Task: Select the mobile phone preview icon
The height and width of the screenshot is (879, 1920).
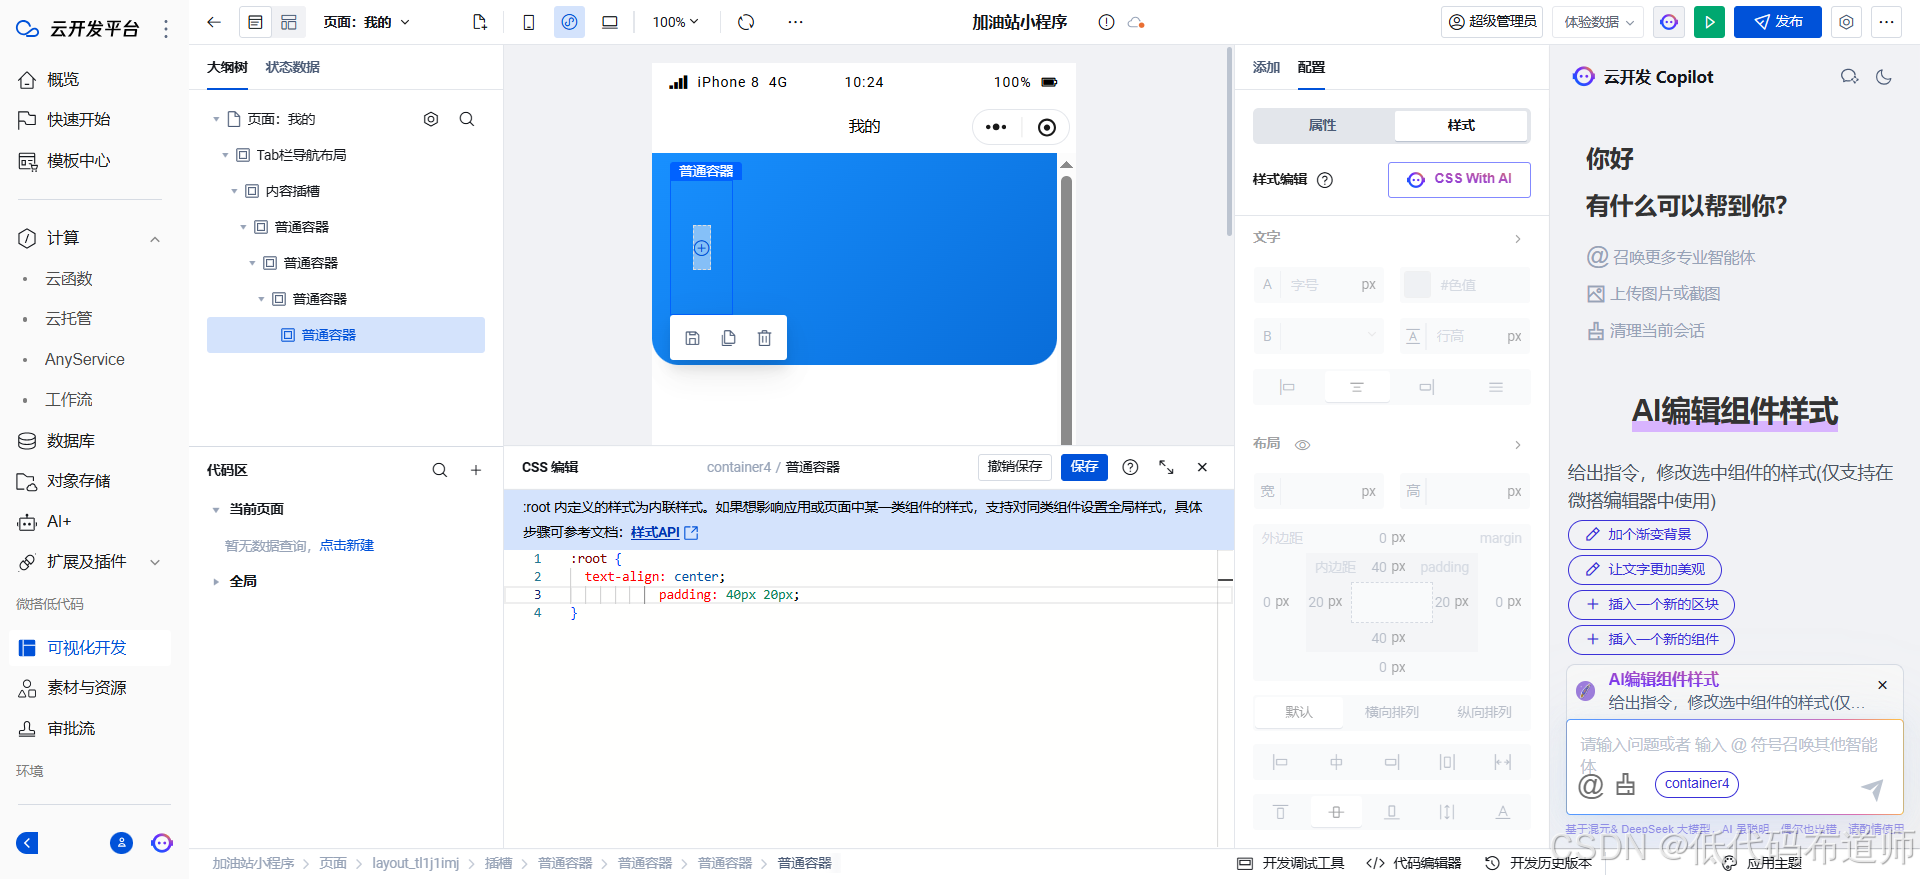Action: [529, 22]
